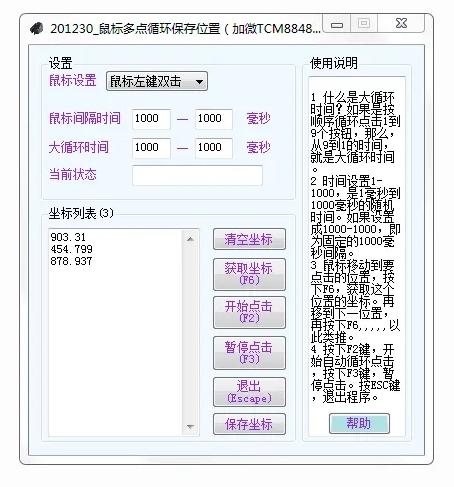
Task: Select coordinate entry 878.937 in list
Action: tap(72, 261)
